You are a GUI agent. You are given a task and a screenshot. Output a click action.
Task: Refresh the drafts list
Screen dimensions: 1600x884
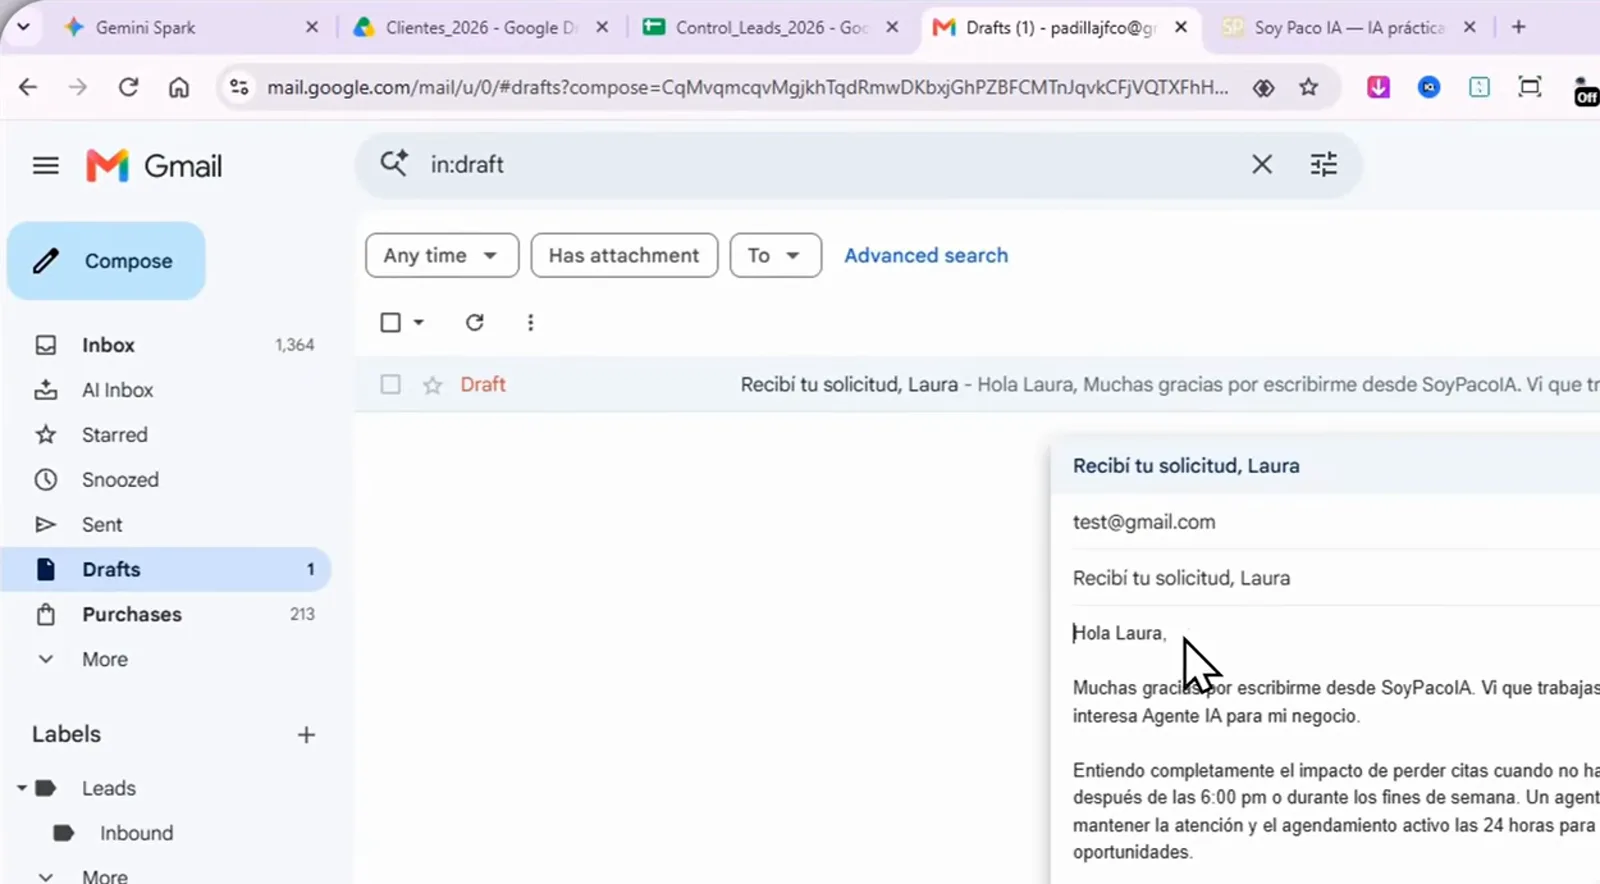tap(475, 322)
